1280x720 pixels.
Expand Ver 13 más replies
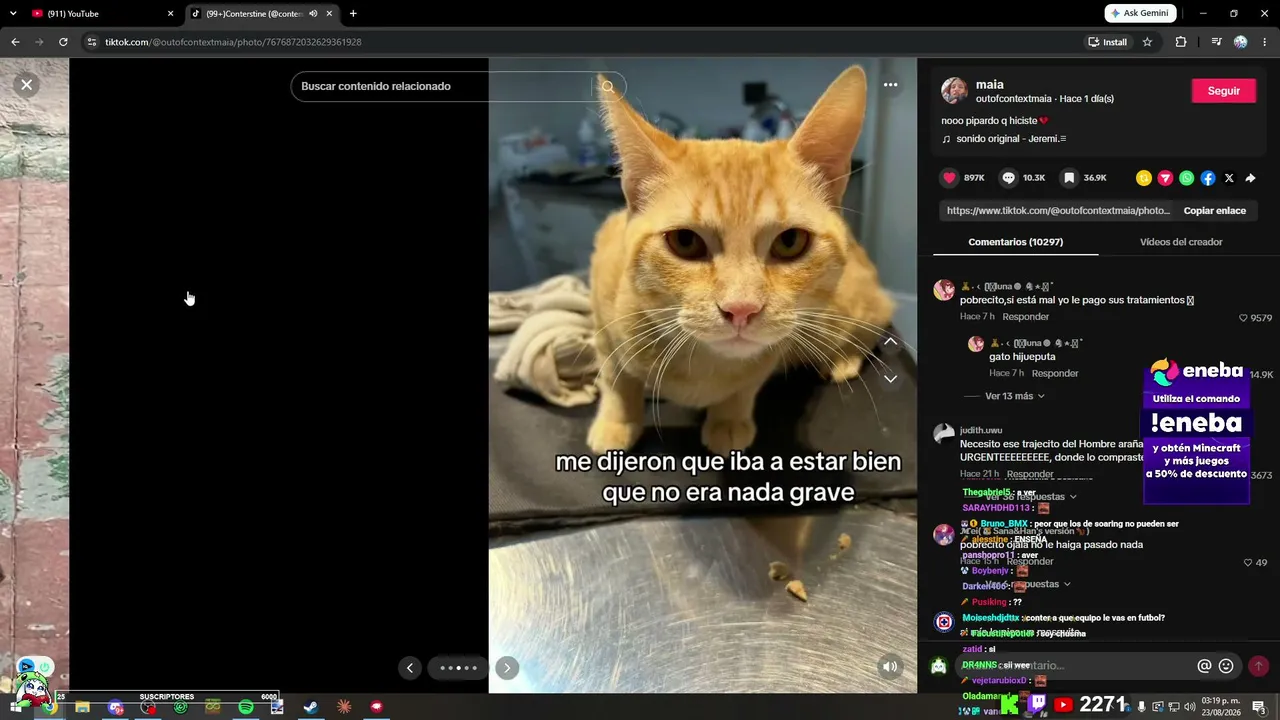(x=1014, y=396)
